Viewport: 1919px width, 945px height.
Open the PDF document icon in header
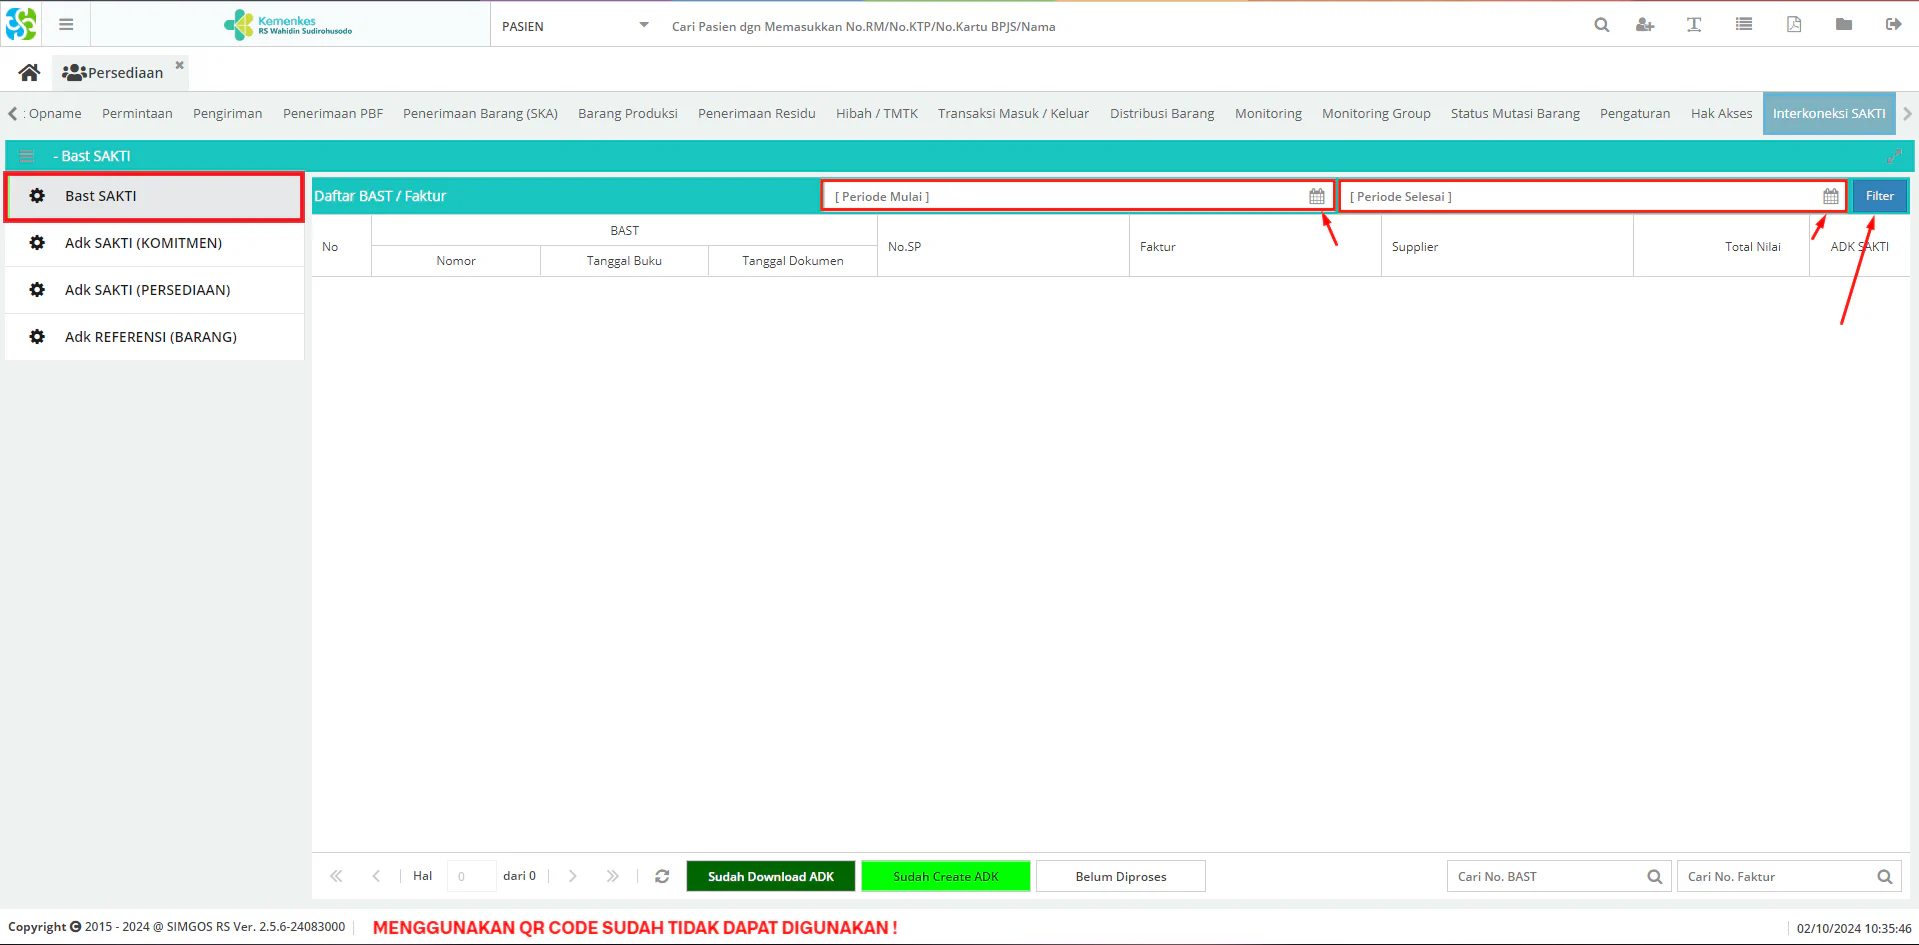1794,25
